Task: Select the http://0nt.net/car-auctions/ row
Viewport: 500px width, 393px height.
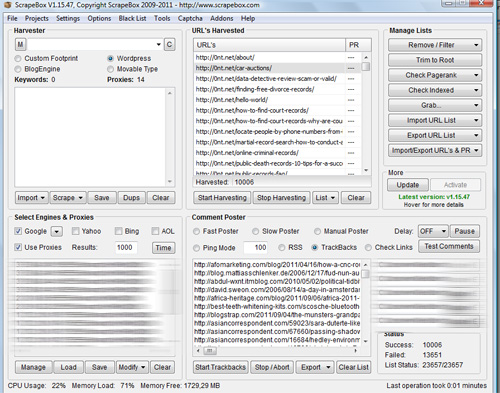Action: coord(278,68)
